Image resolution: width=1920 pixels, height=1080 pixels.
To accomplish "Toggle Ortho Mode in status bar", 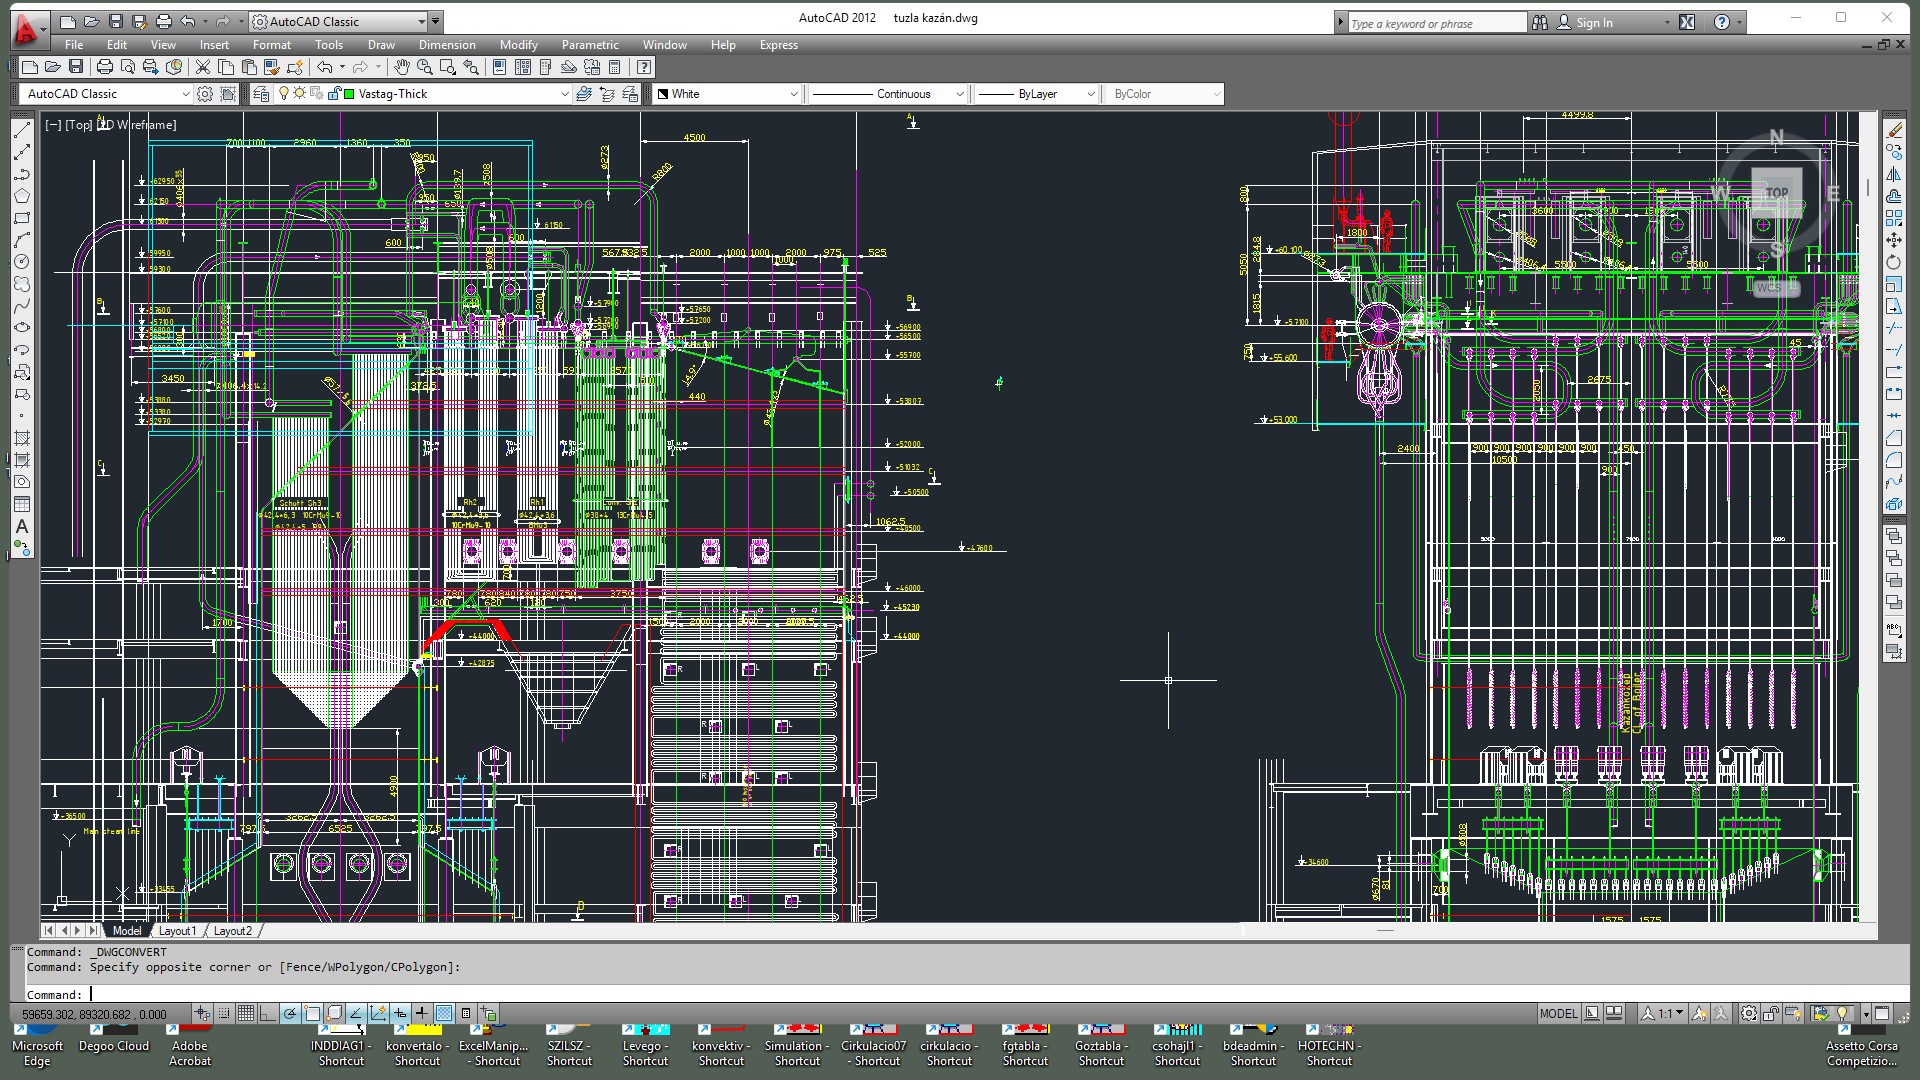I will click(x=267, y=1014).
